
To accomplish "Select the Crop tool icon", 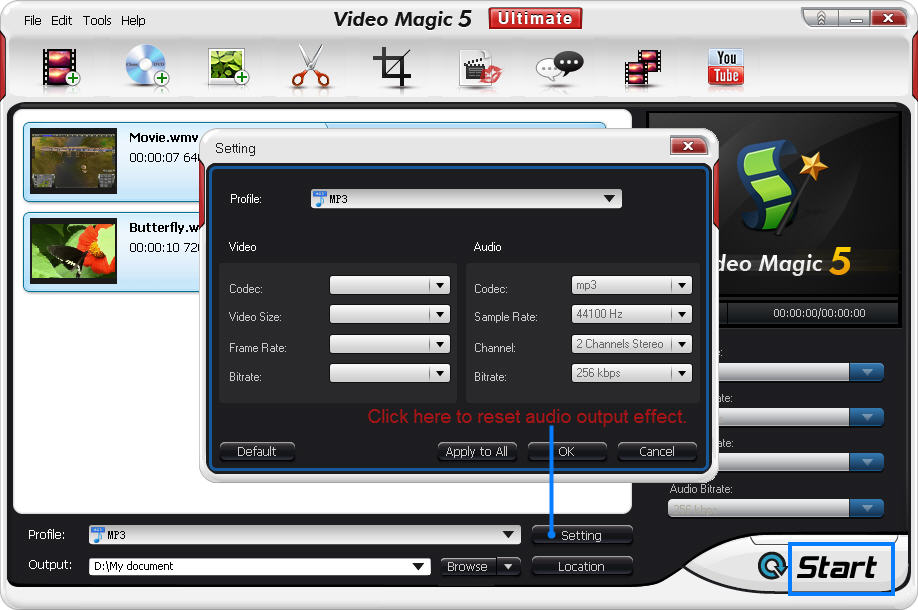I will pyautogui.click(x=392, y=67).
